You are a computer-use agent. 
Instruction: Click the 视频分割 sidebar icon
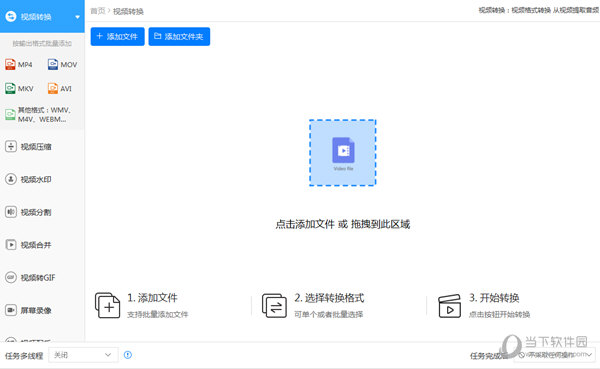point(11,212)
